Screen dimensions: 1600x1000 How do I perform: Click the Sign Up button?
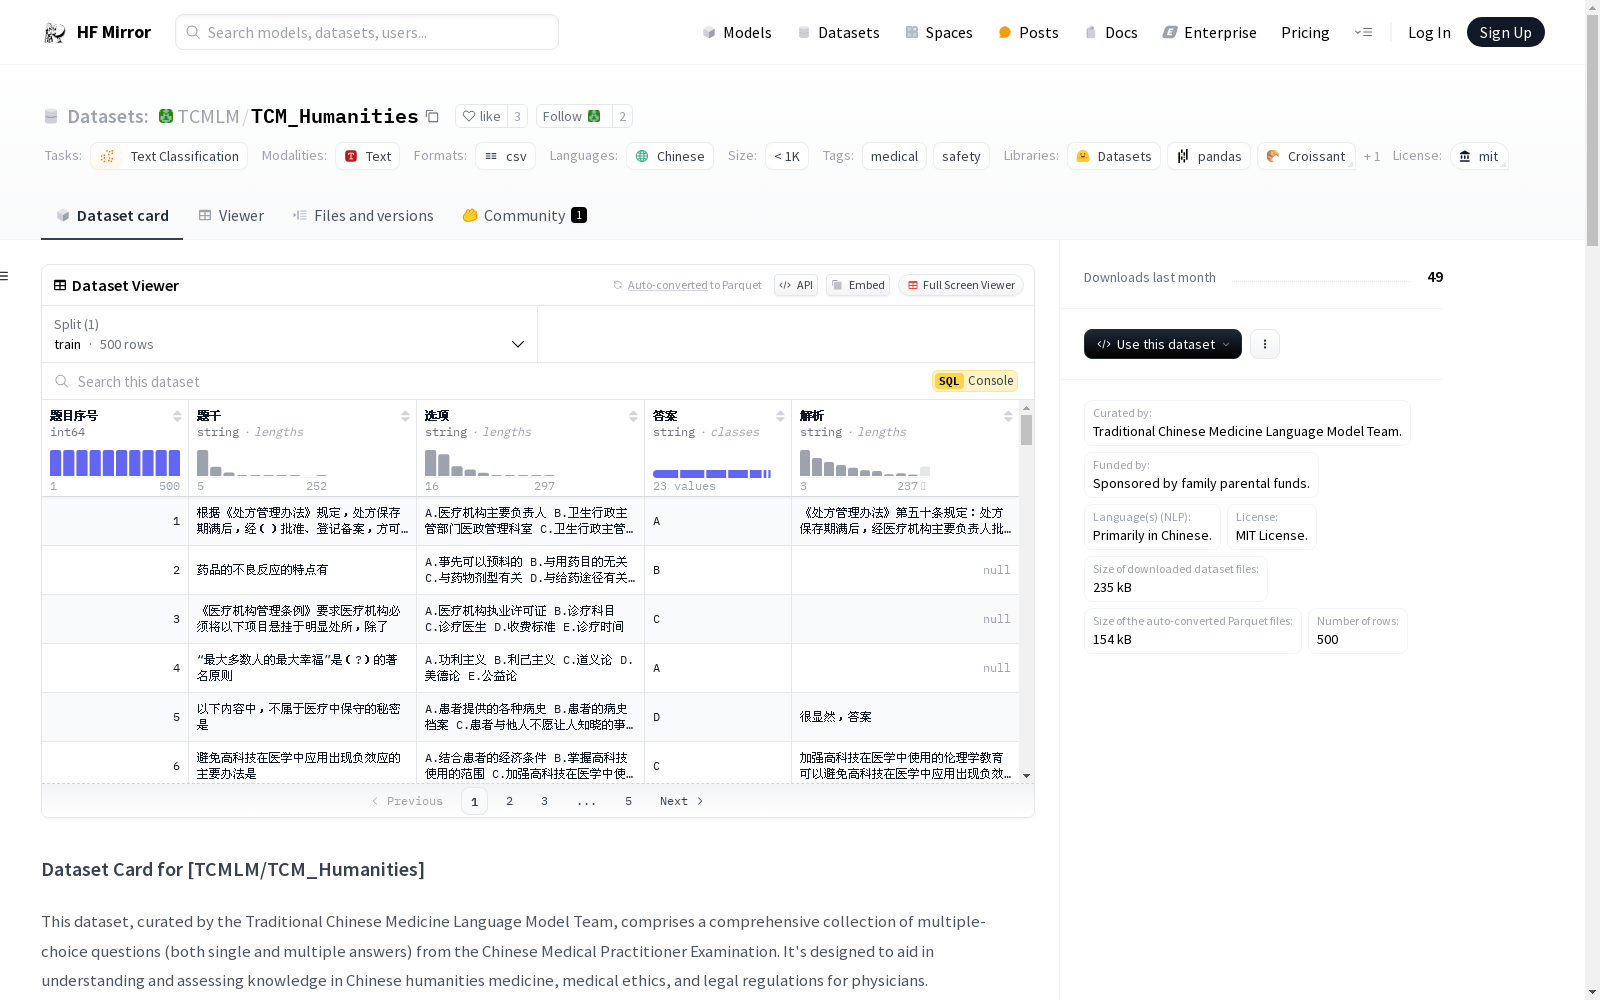pyautogui.click(x=1505, y=32)
